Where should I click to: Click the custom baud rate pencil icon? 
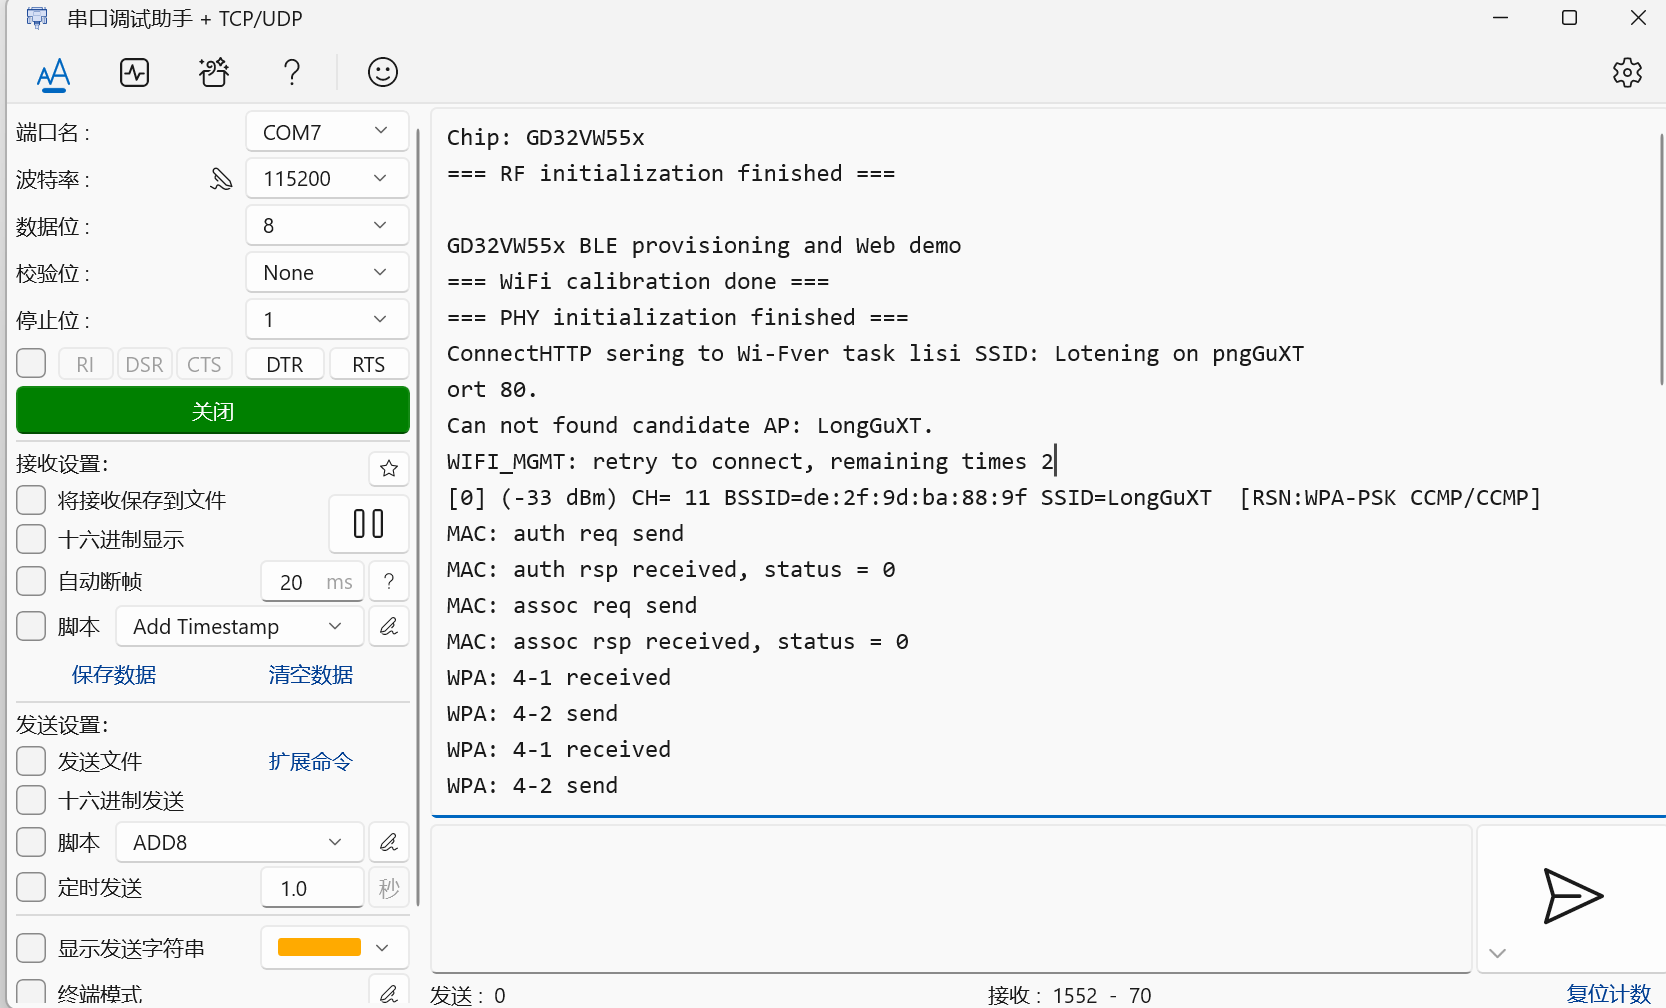221,179
